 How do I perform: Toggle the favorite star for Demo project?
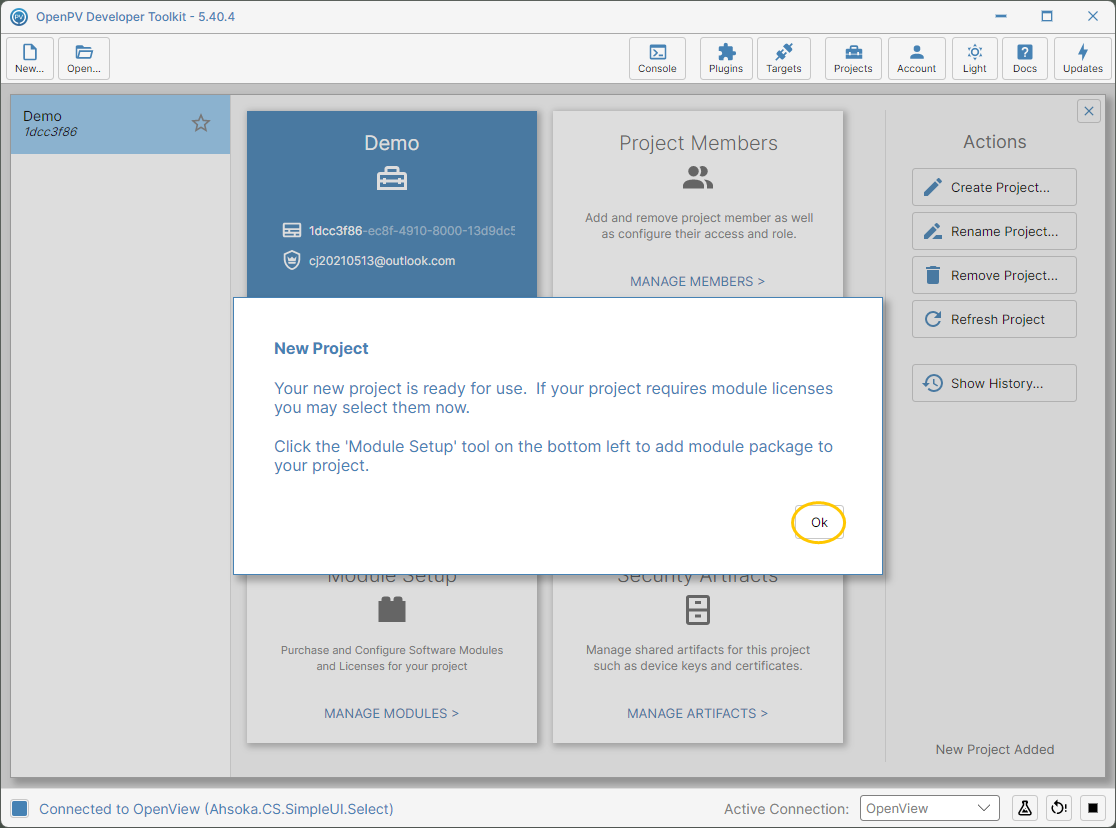(201, 123)
